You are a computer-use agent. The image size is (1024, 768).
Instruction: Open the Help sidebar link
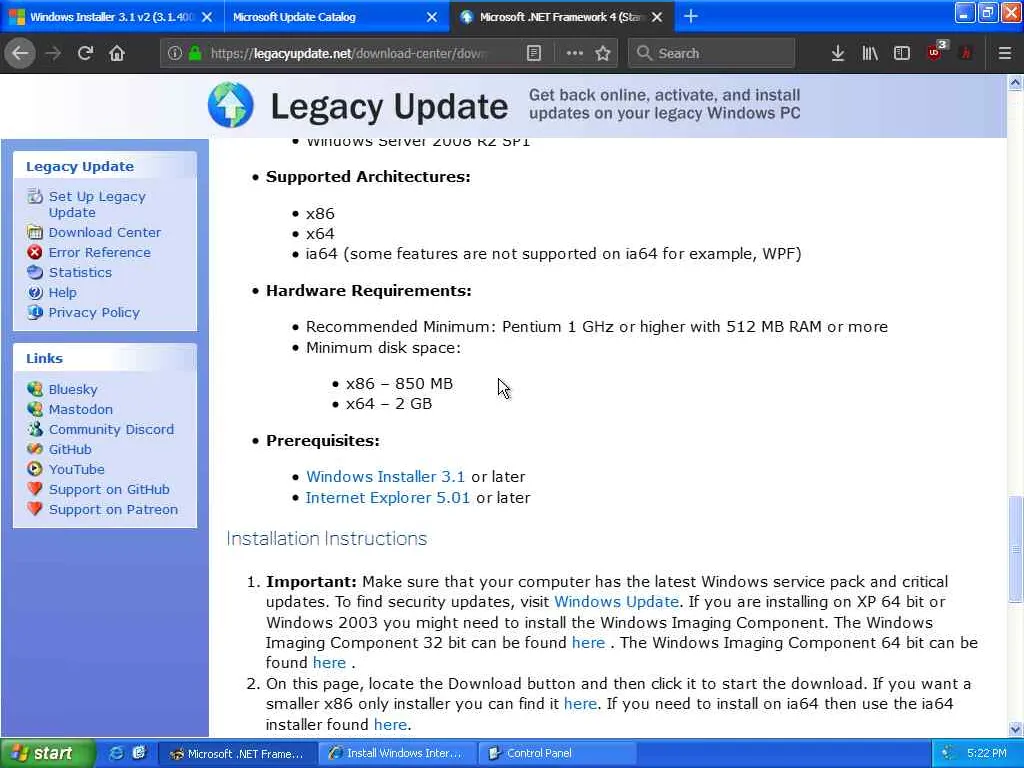(62, 293)
